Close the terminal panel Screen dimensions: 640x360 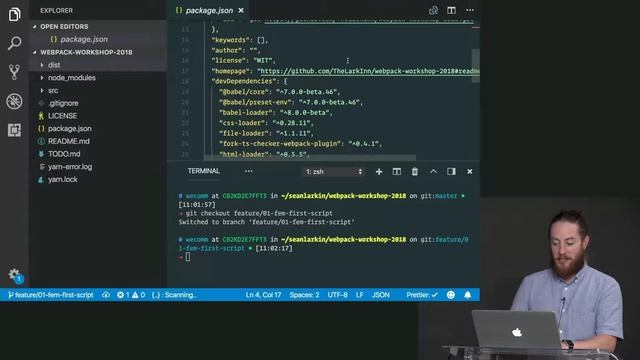tap(469, 172)
